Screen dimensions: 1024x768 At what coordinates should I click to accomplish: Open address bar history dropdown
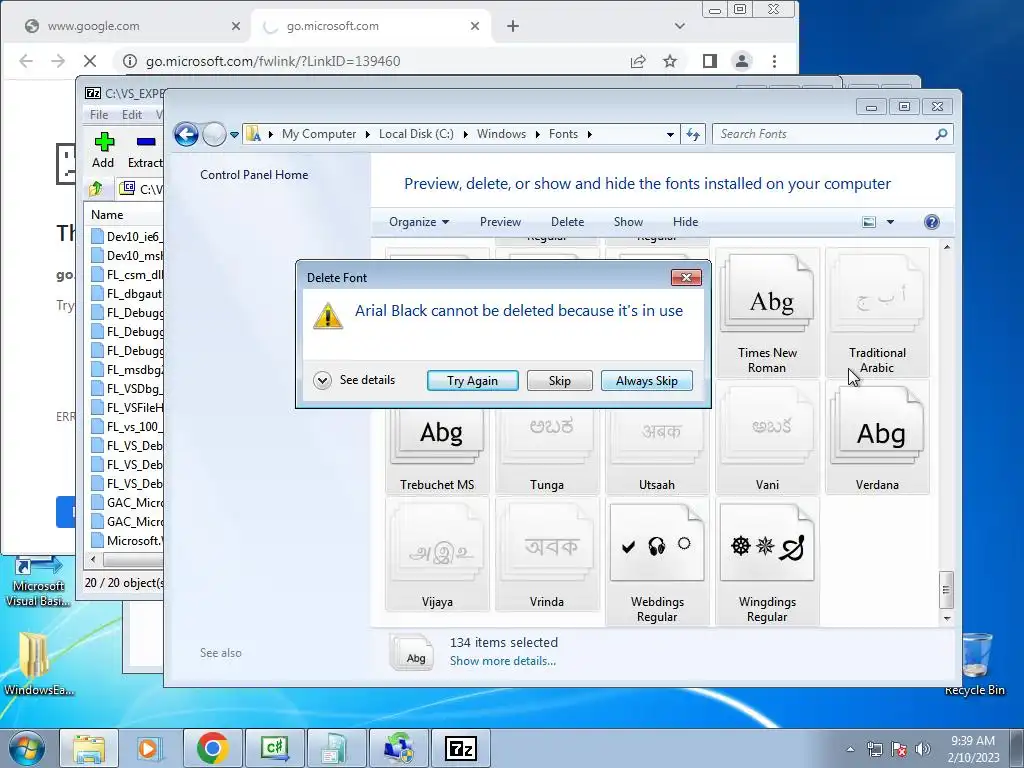670,135
